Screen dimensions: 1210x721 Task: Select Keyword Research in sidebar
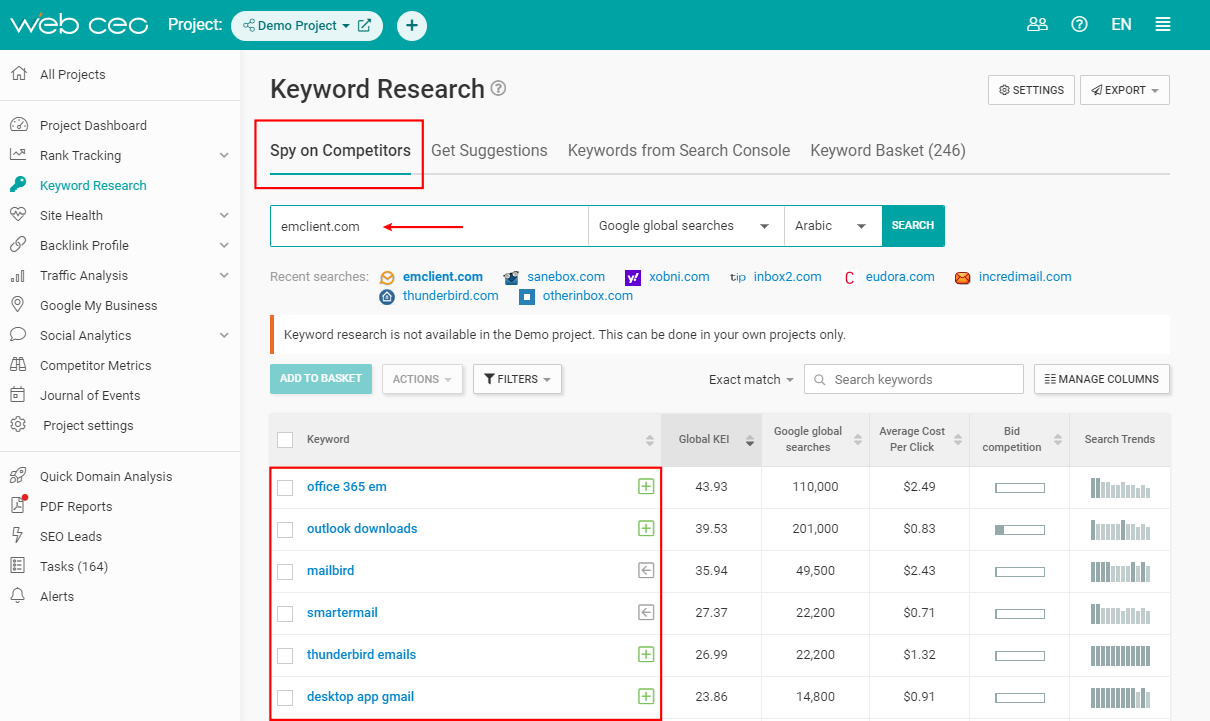[x=93, y=185]
